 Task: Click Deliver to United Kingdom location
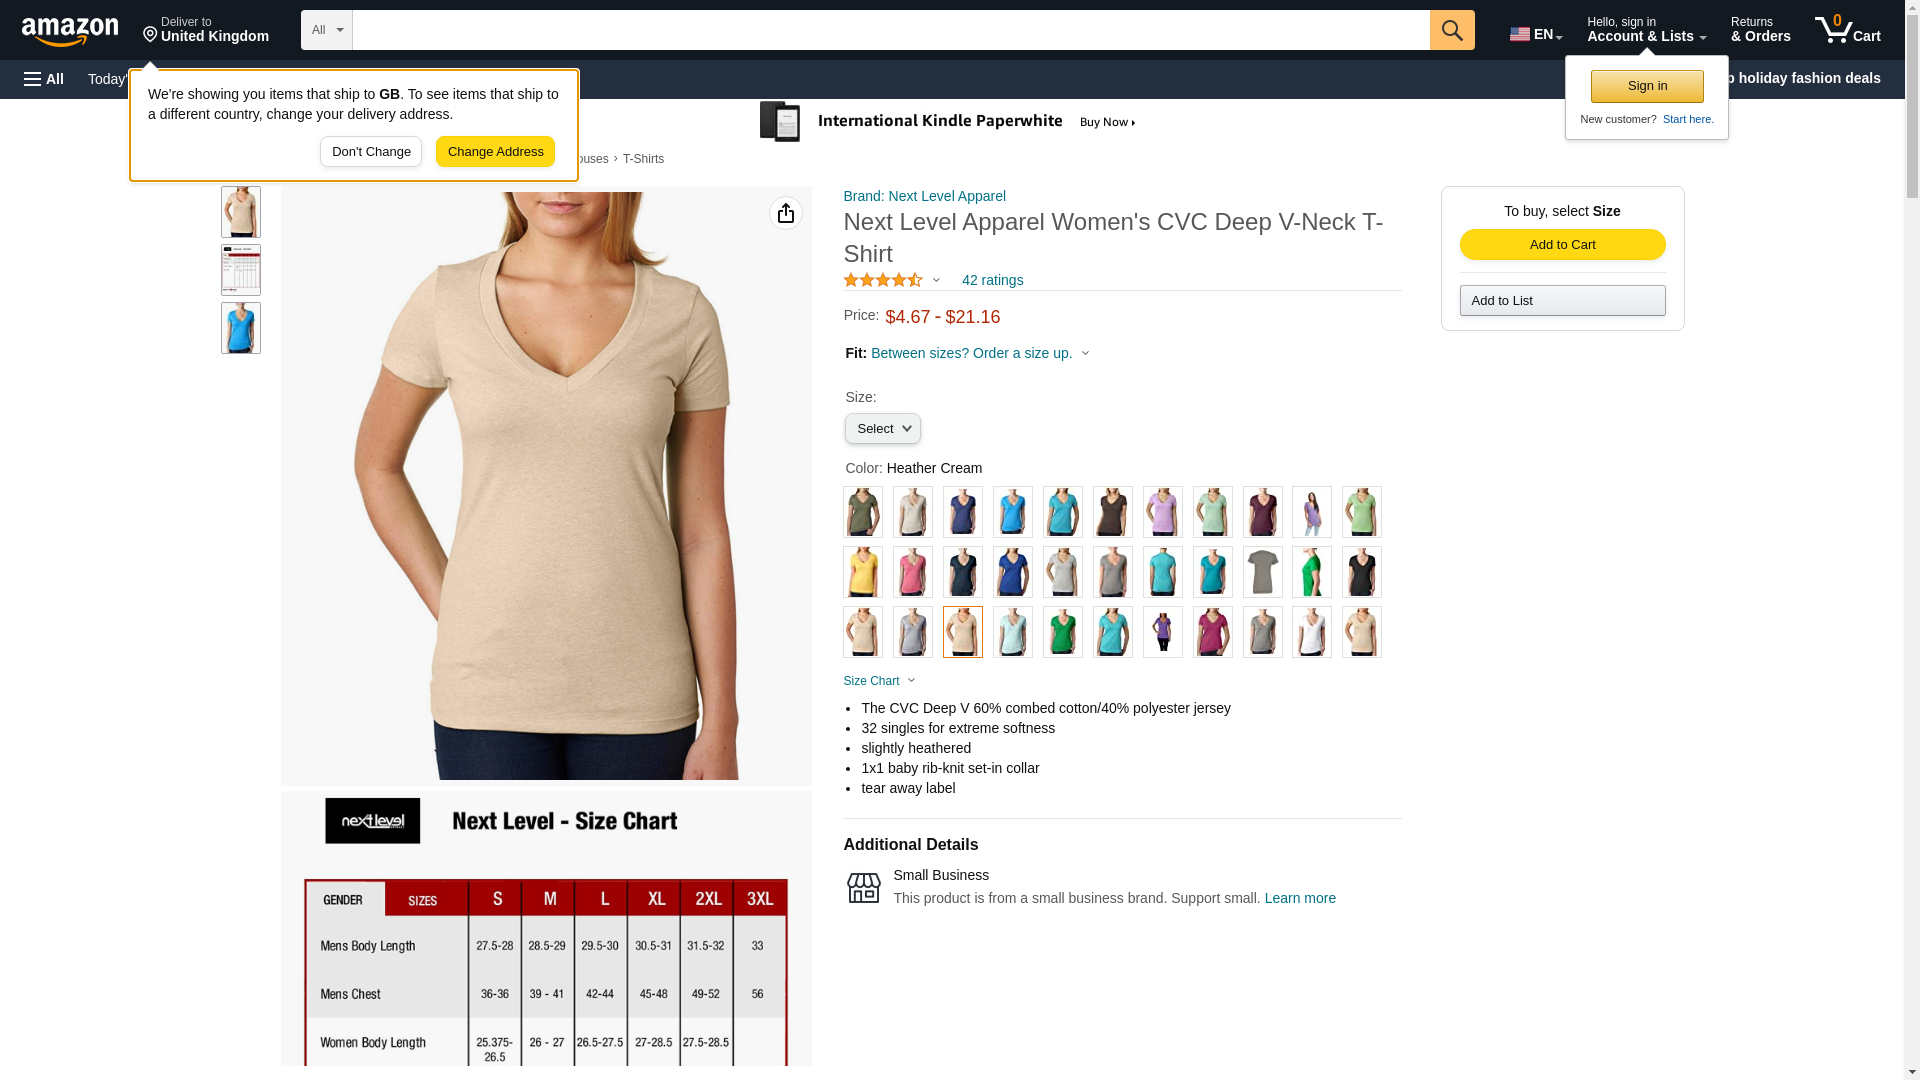pyautogui.click(x=206, y=30)
